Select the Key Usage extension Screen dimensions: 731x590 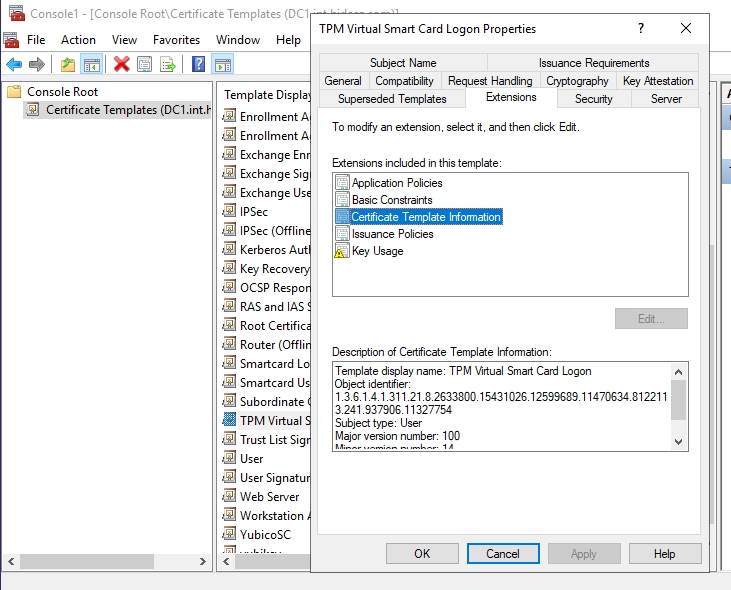click(377, 251)
